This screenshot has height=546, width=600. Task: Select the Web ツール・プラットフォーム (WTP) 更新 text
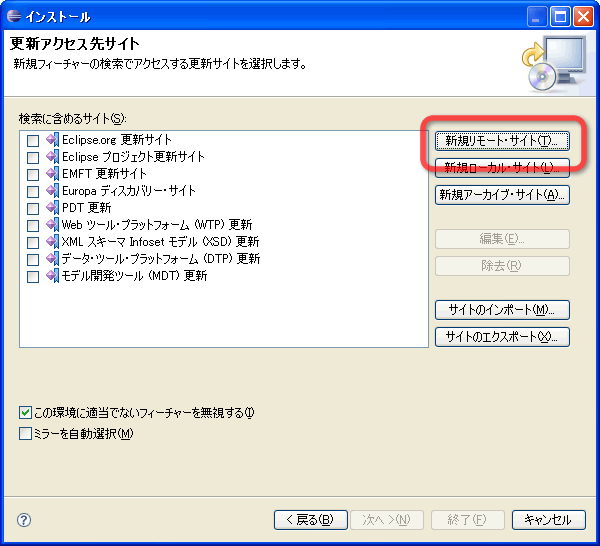[x=157, y=225]
